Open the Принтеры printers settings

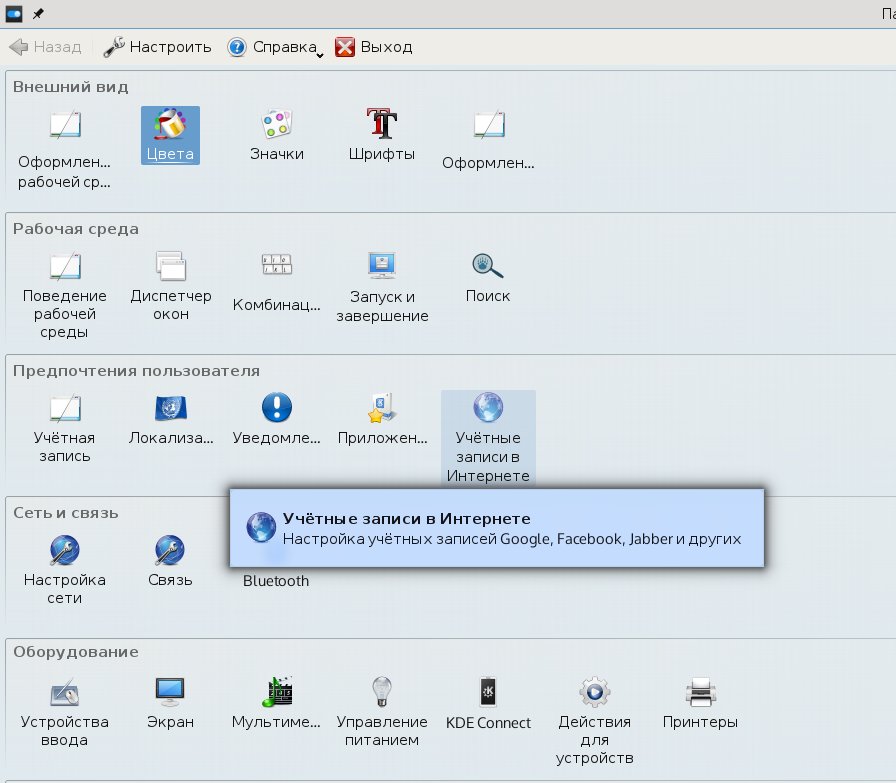click(x=700, y=703)
